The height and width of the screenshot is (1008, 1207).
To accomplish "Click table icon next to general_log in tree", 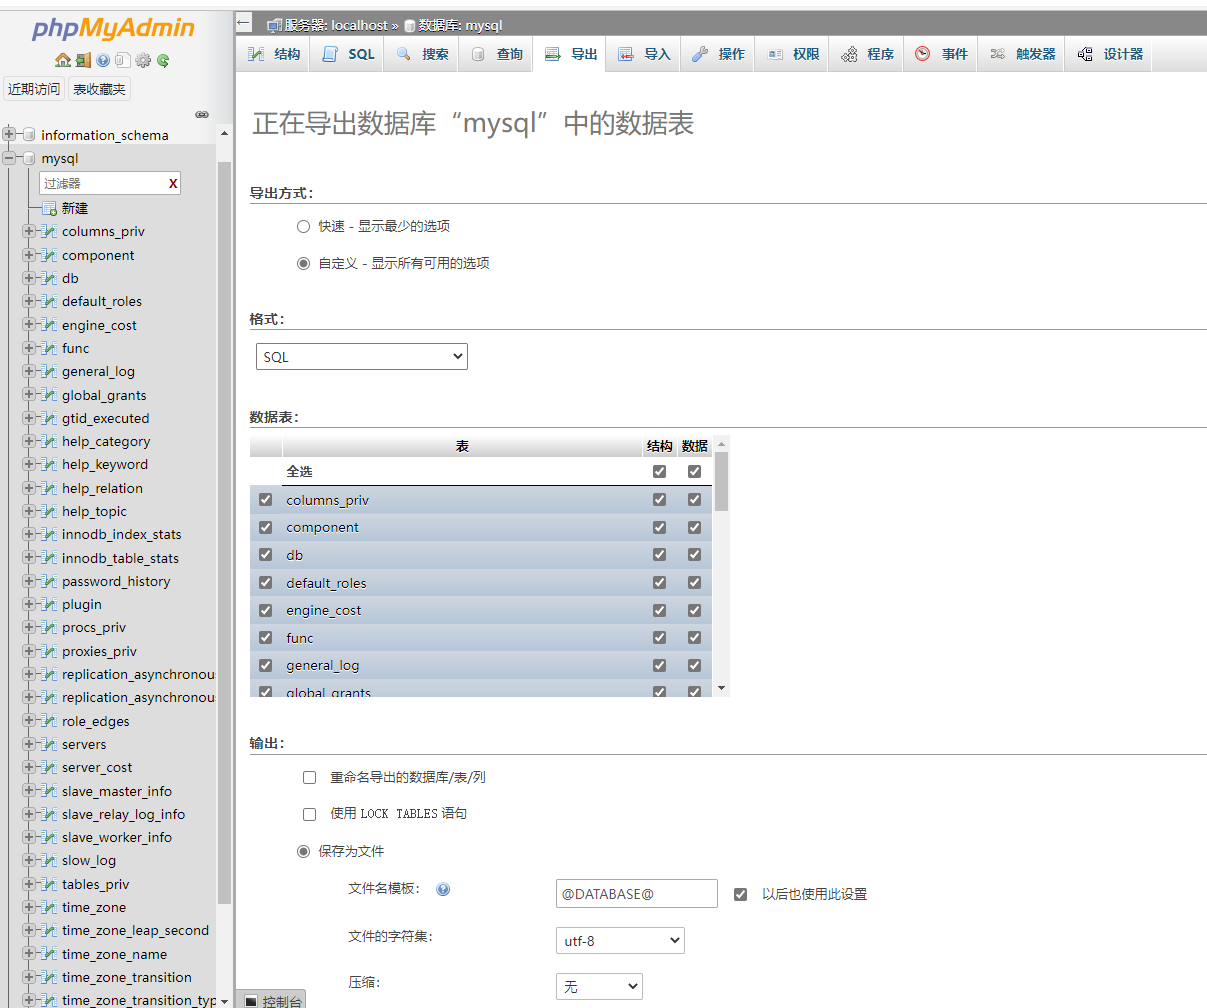I will point(49,371).
